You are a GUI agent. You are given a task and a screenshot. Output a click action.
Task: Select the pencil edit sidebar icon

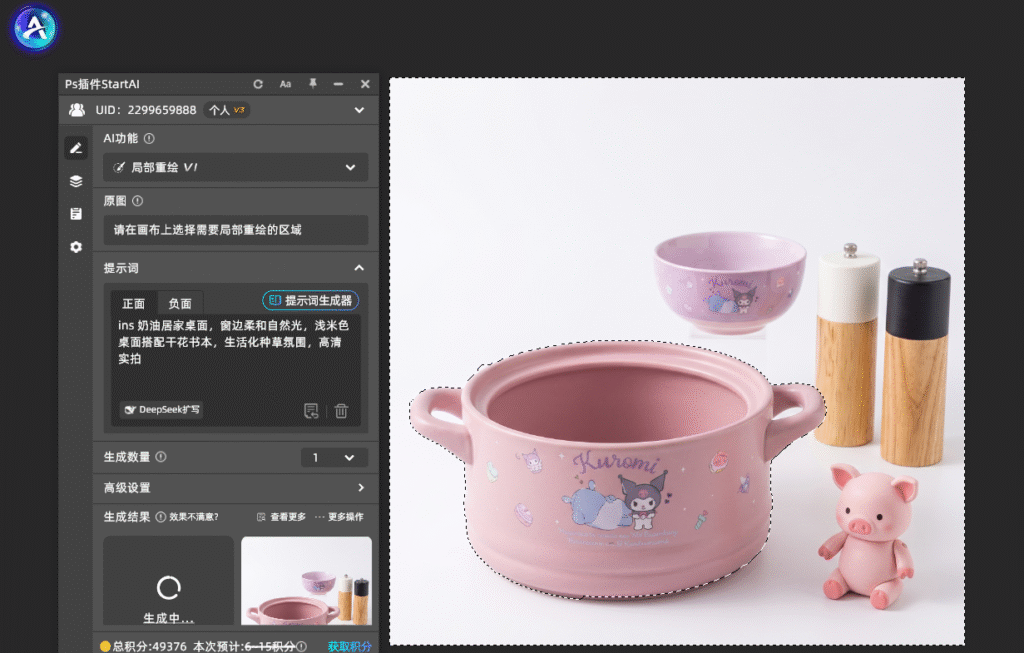point(76,148)
